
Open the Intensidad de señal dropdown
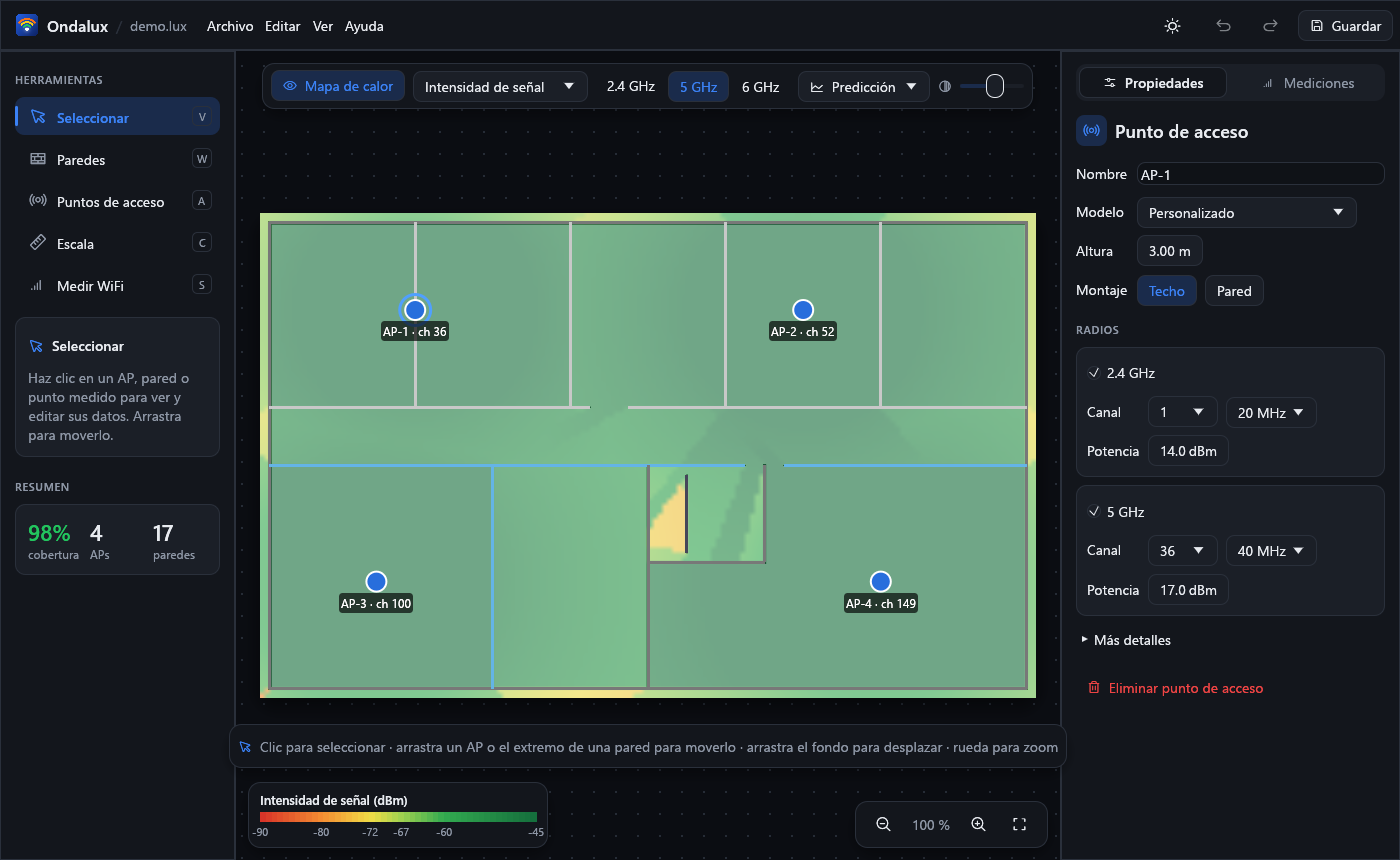(500, 87)
